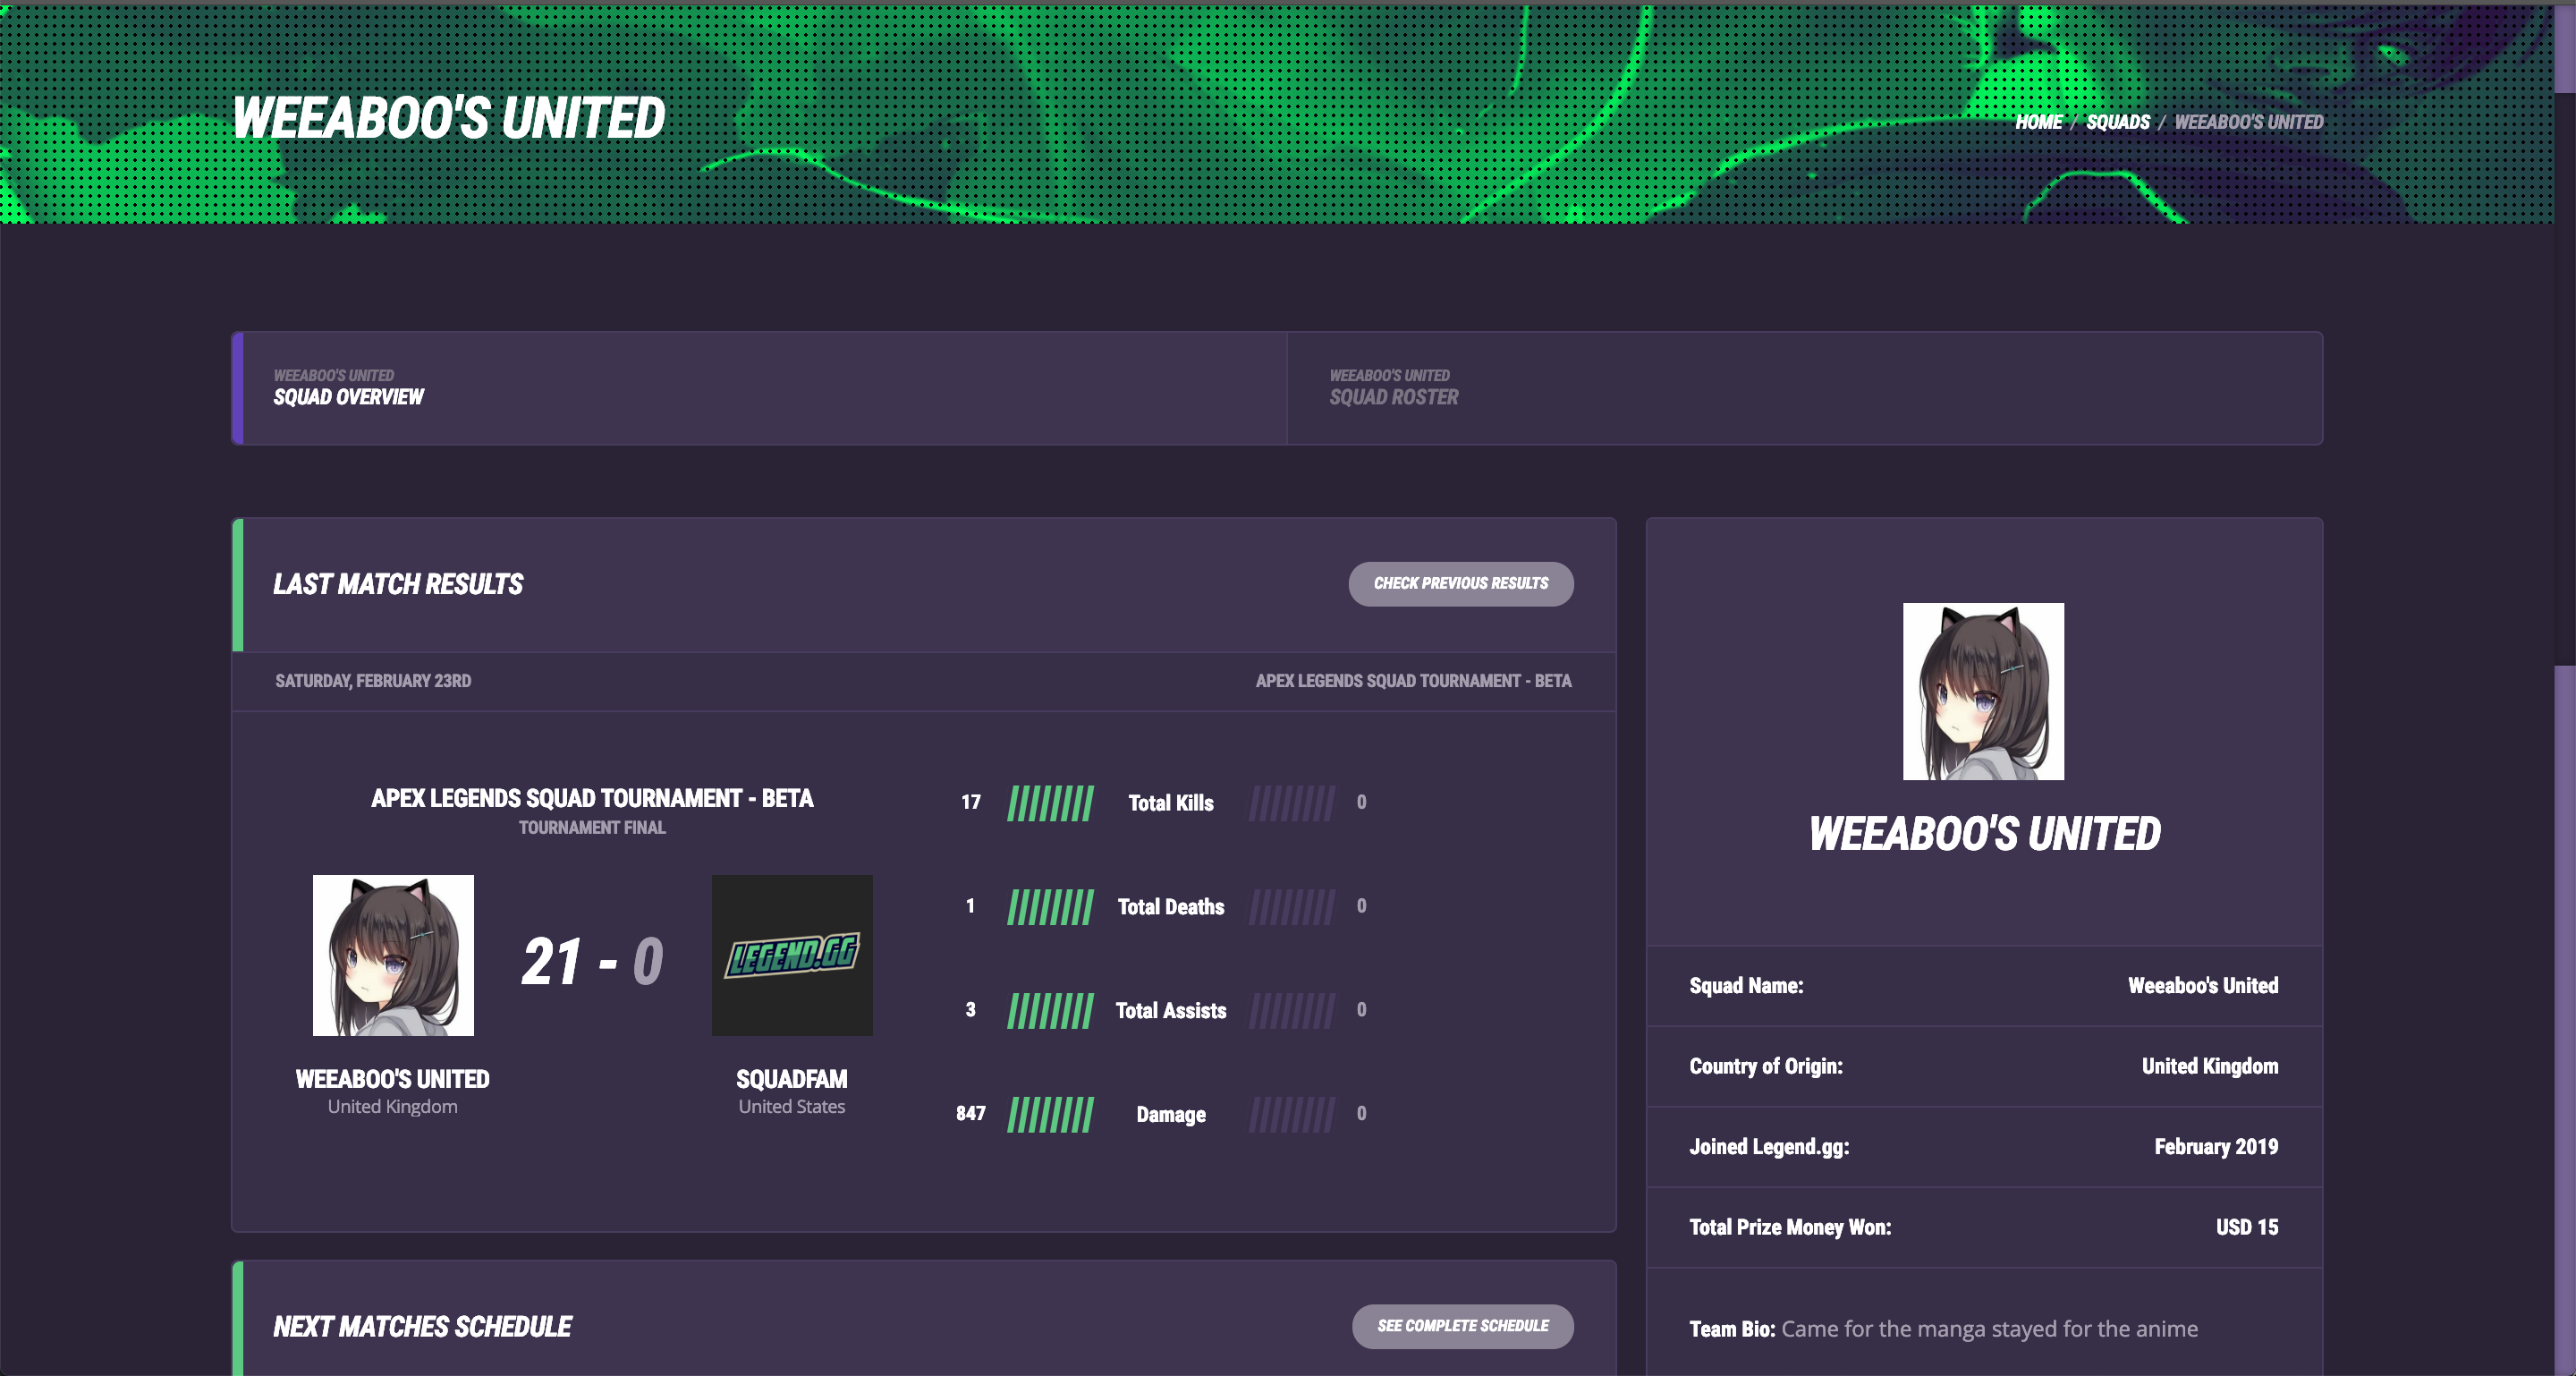Click the green Total Assists bar indicator
Image resolution: width=2576 pixels, height=1376 pixels.
1050,1011
